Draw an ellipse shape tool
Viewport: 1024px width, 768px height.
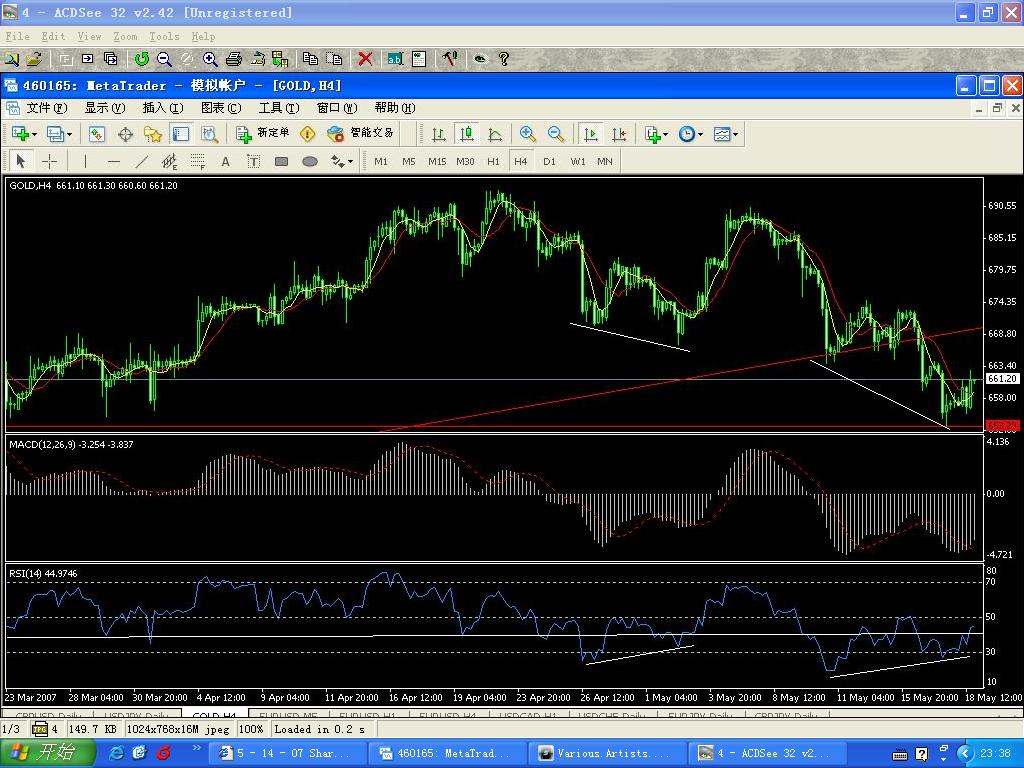(310, 161)
